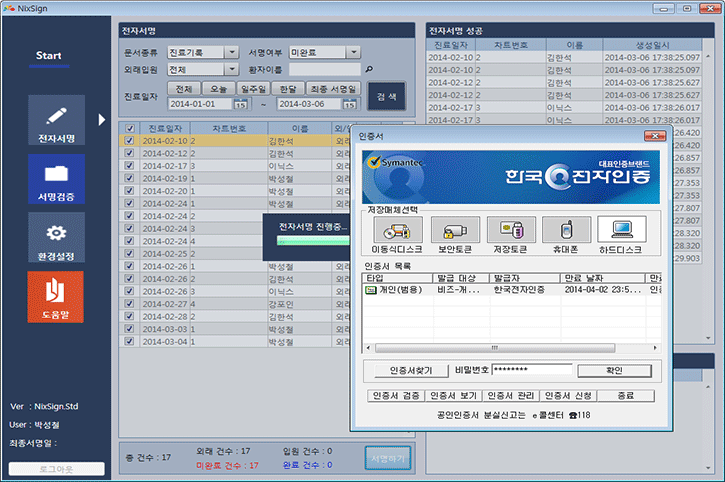The height and width of the screenshot is (482, 725).
Task: Click the 인증서 보기 tab button
Action: point(454,396)
